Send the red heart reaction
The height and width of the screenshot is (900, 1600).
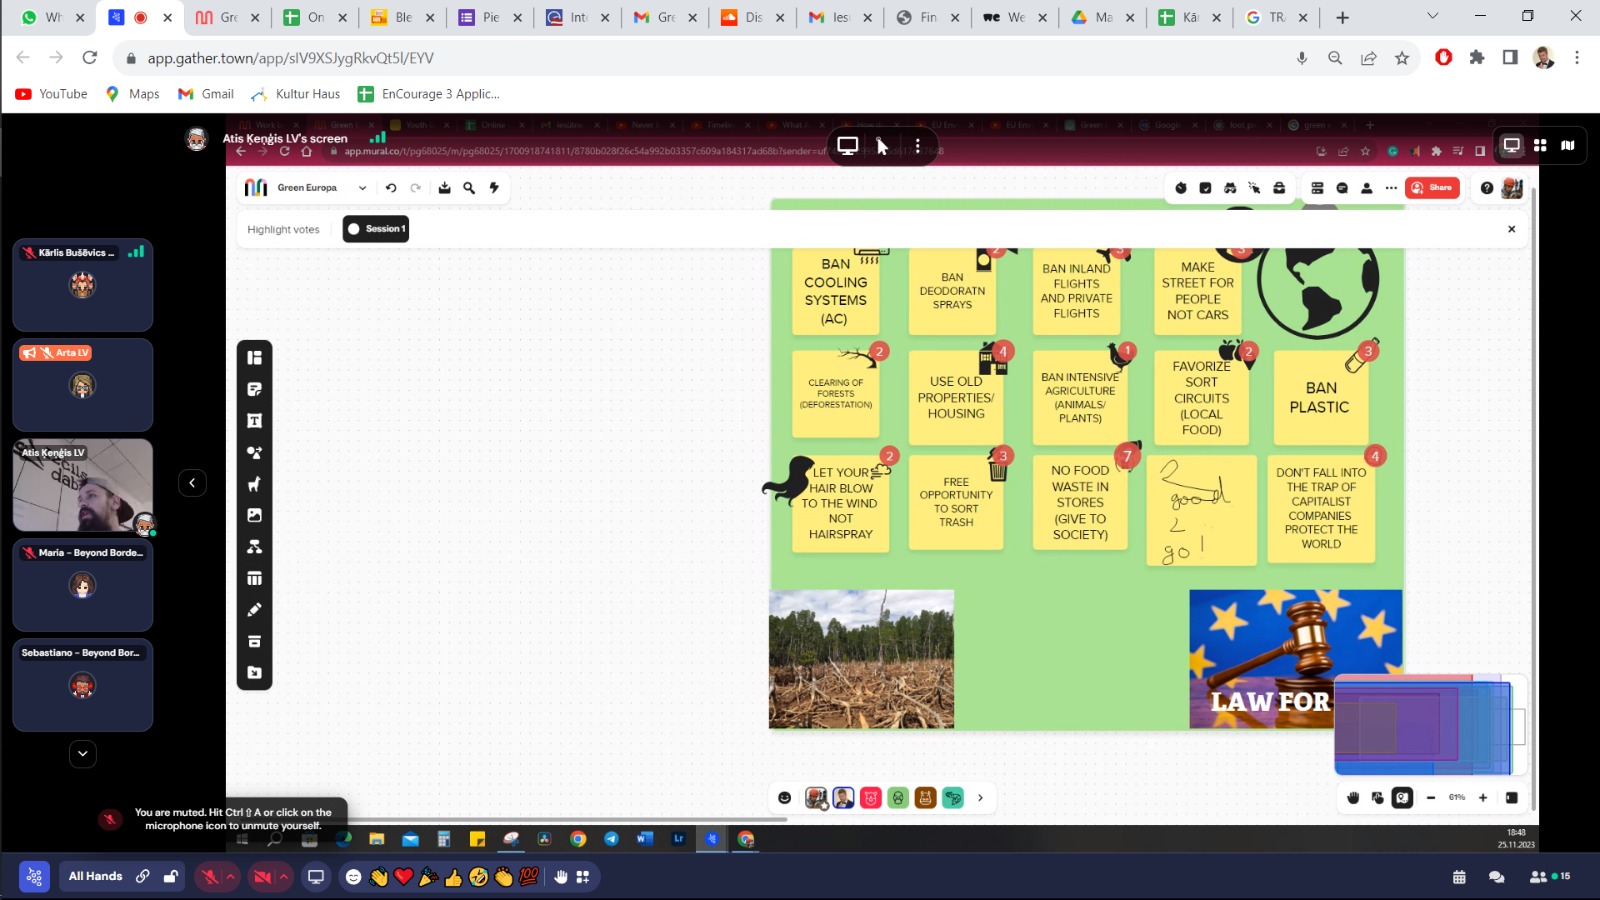point(404,877)
